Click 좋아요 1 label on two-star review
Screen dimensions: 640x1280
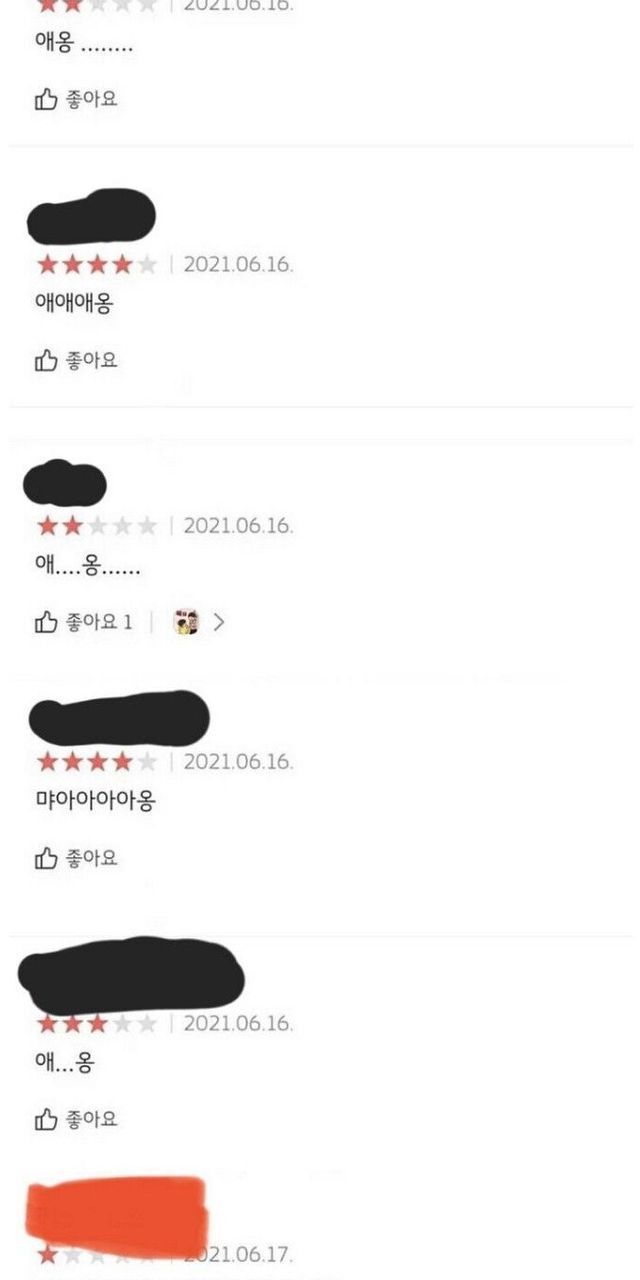tap(99, 622)
